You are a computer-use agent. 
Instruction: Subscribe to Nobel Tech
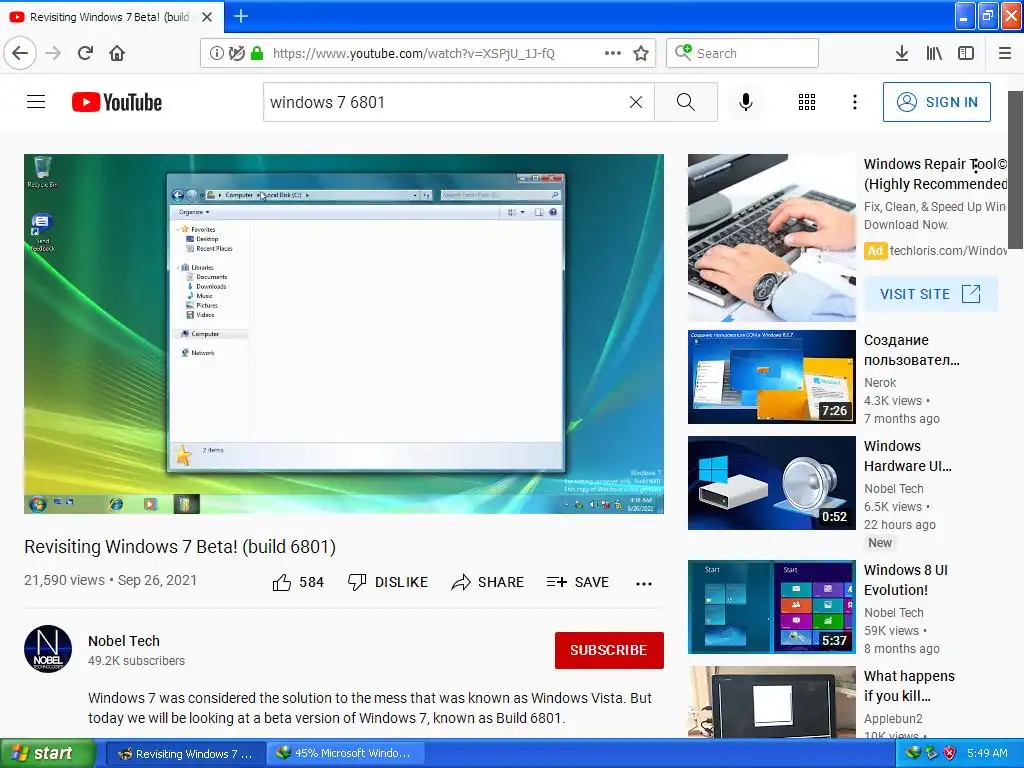coord(609,650)
